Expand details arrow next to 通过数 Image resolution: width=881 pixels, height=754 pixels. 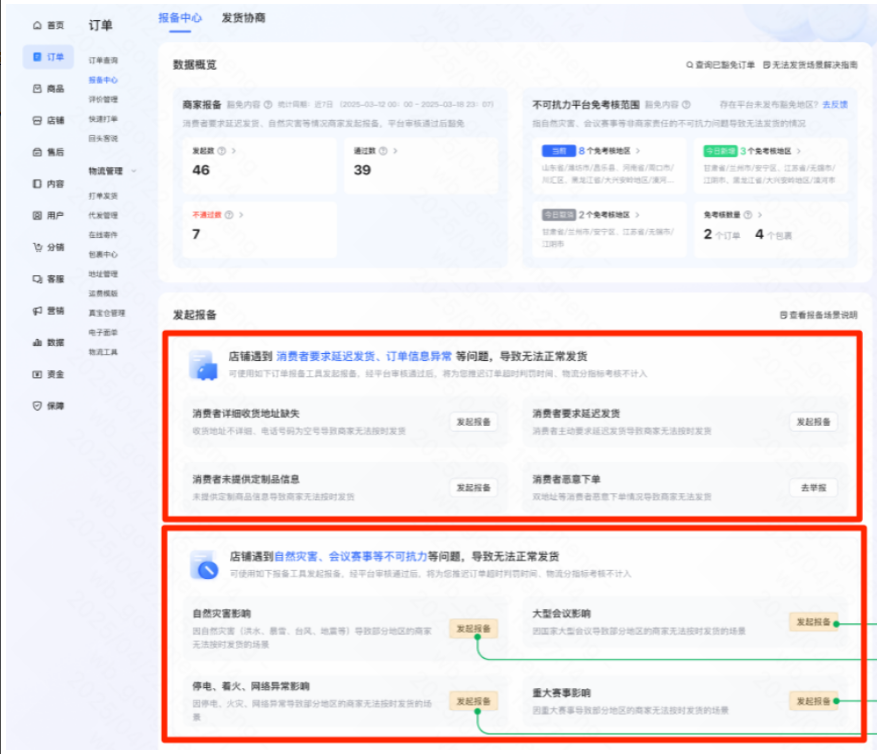pos(395,151)
